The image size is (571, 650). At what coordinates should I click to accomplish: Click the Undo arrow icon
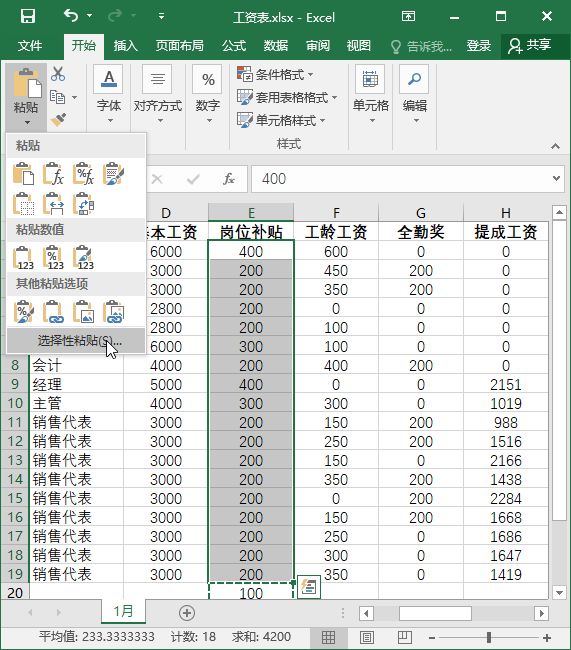coord(71,16)
